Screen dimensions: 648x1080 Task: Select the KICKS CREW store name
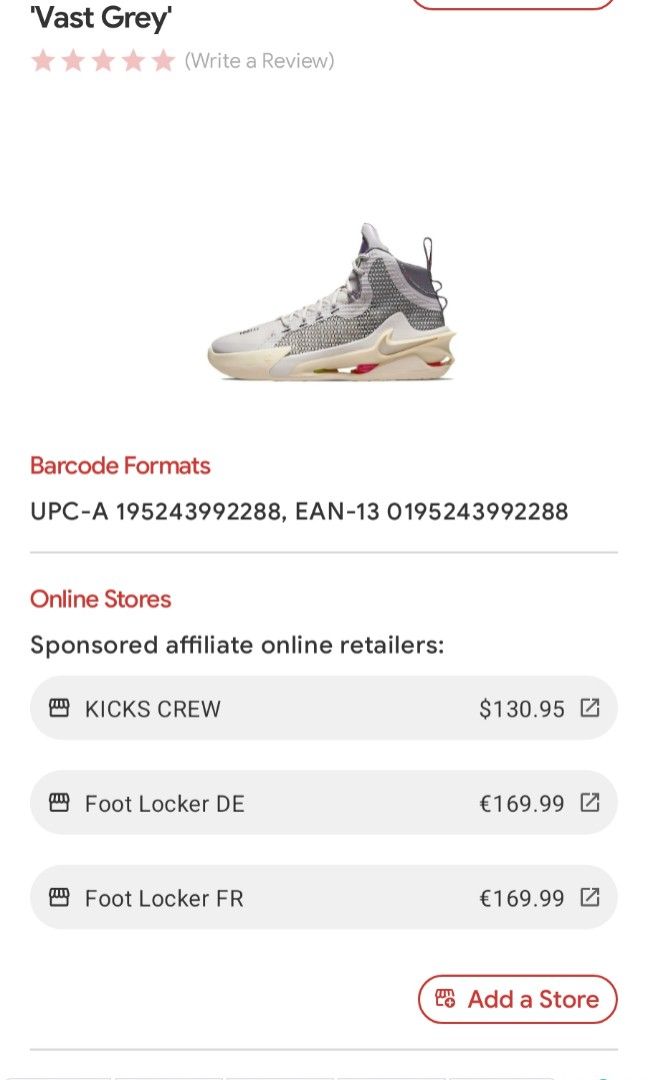153,709
